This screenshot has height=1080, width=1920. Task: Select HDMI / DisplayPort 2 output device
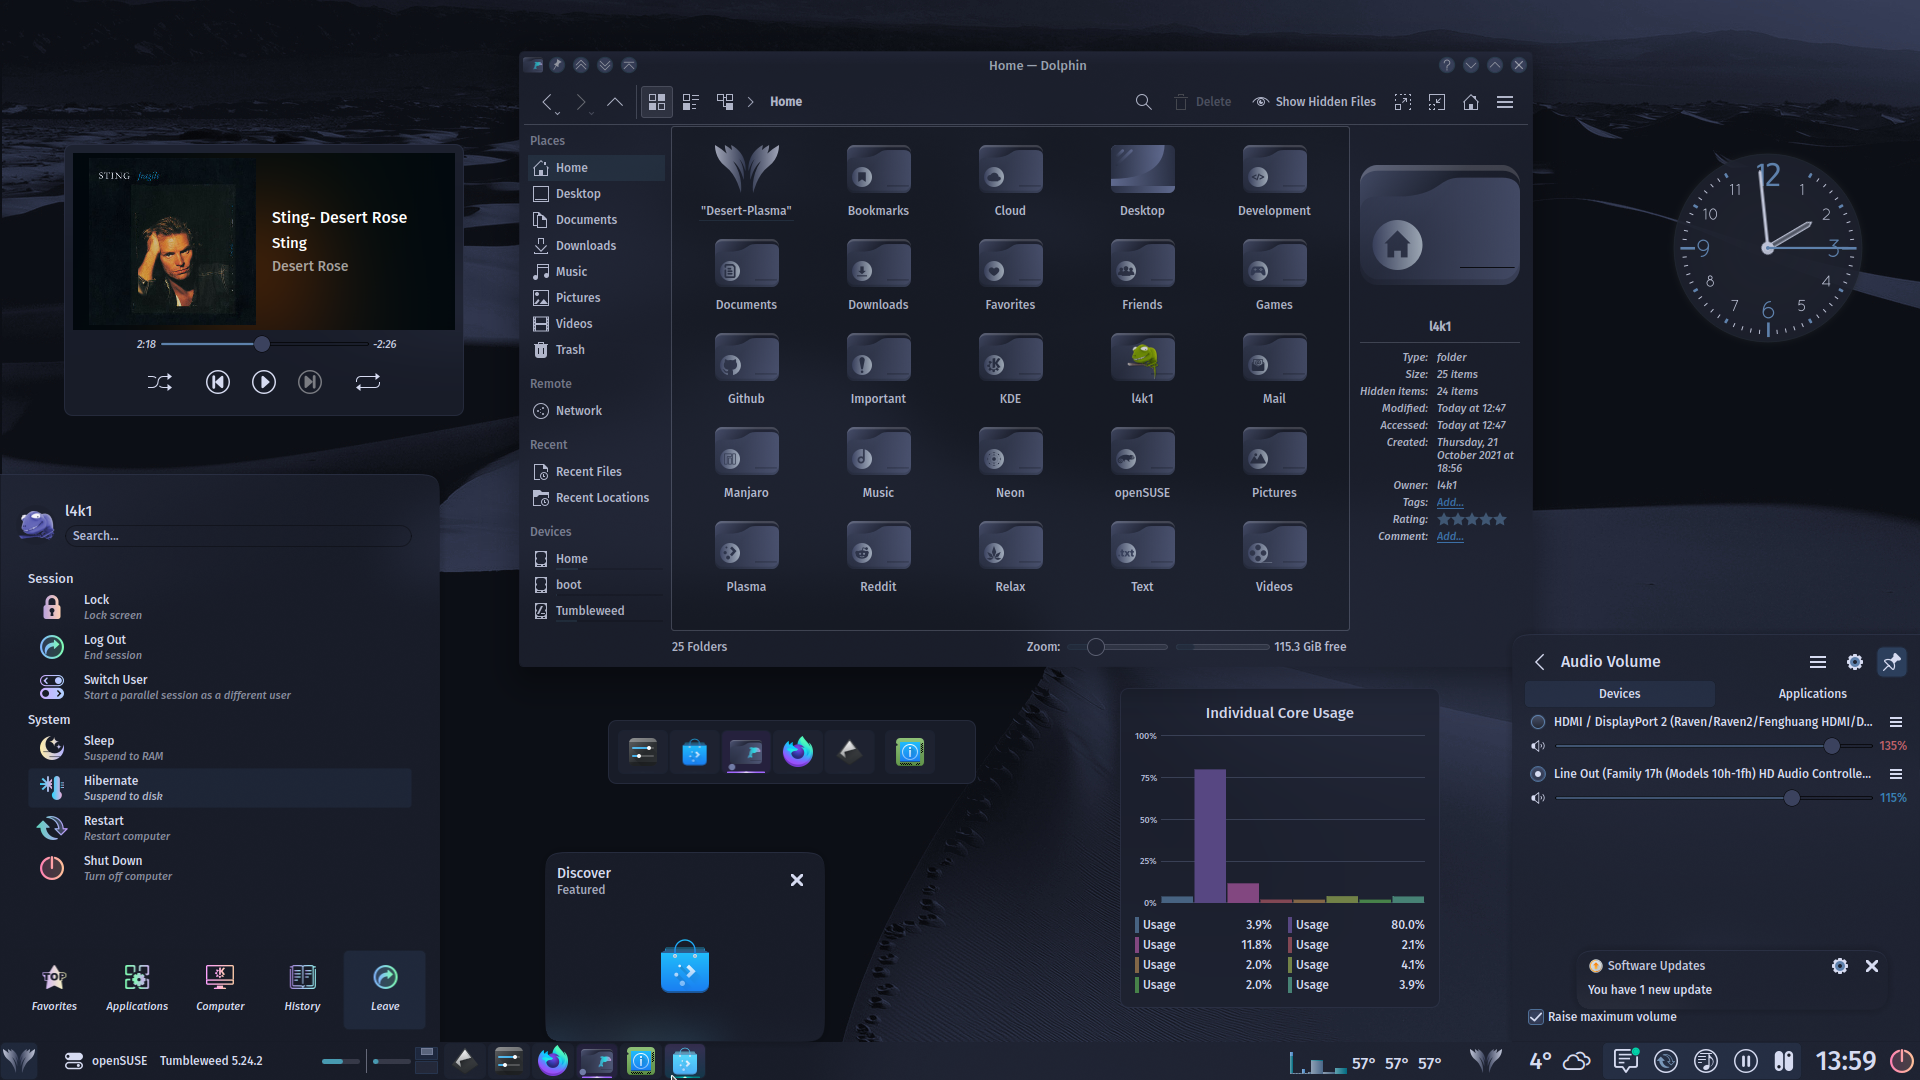(1538, 722)
